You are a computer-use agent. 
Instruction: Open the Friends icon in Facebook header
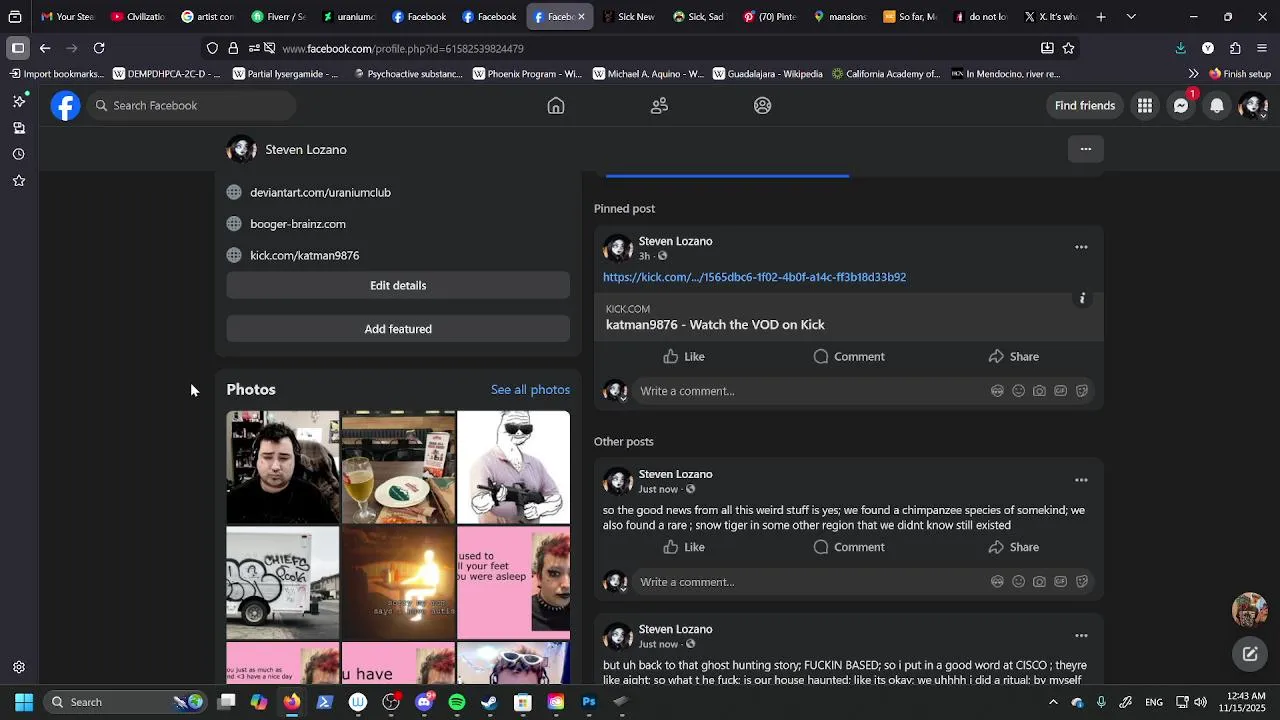tap(659, 105)
